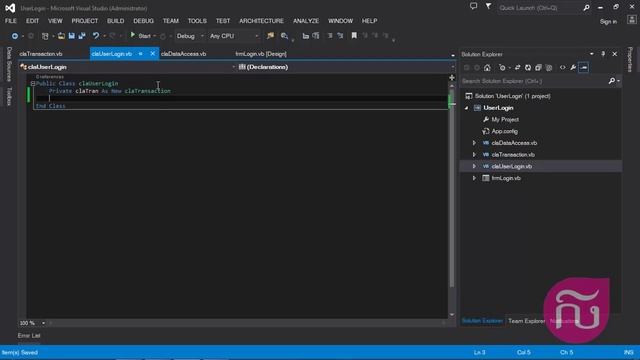640x360 pixels.
Task: Refresh the Solution Explorer
Action: tap(528, 68)
